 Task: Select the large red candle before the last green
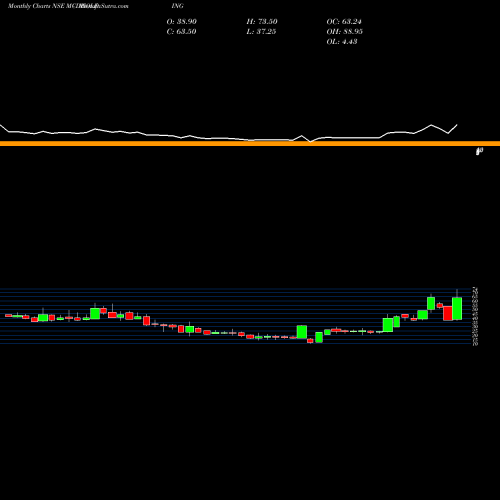(x=448, y=313)
